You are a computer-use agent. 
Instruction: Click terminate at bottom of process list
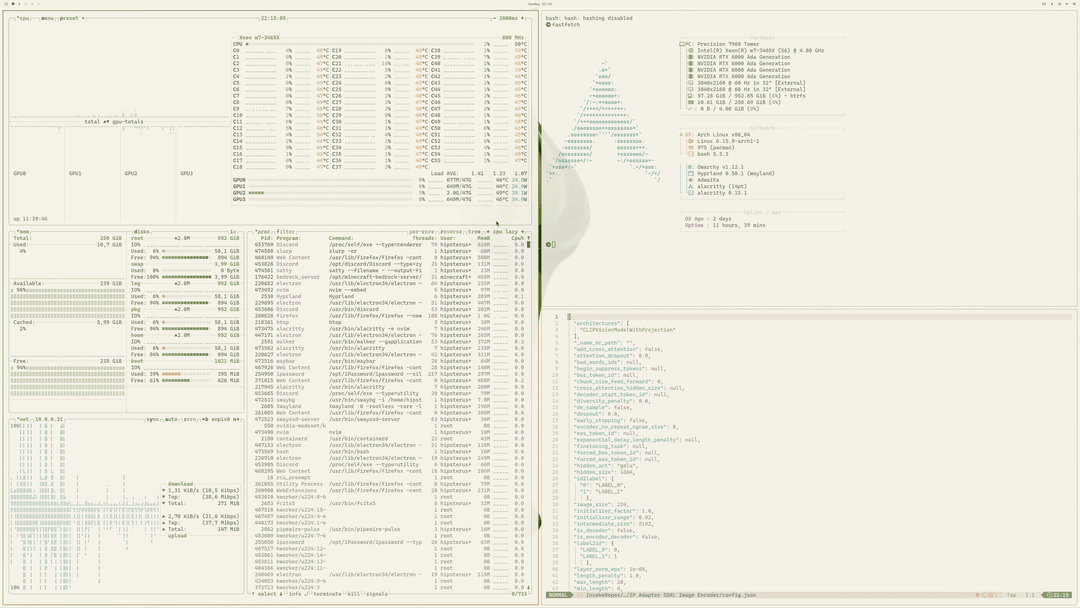tap(326, 594)
